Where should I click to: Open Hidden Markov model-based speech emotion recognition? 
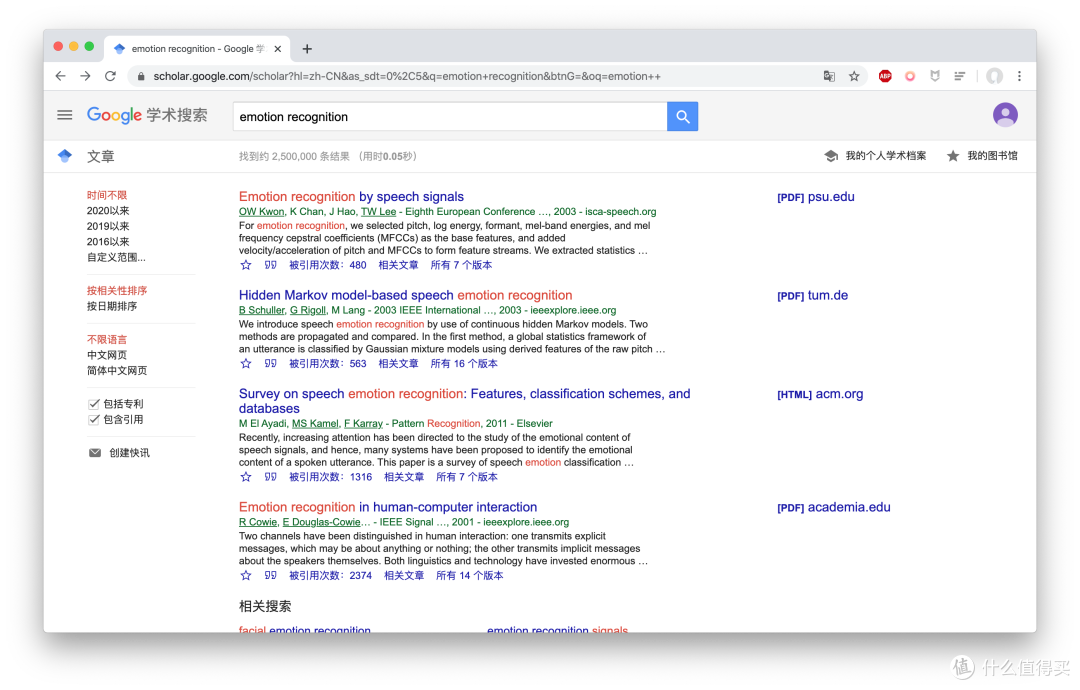coord(406,295)
